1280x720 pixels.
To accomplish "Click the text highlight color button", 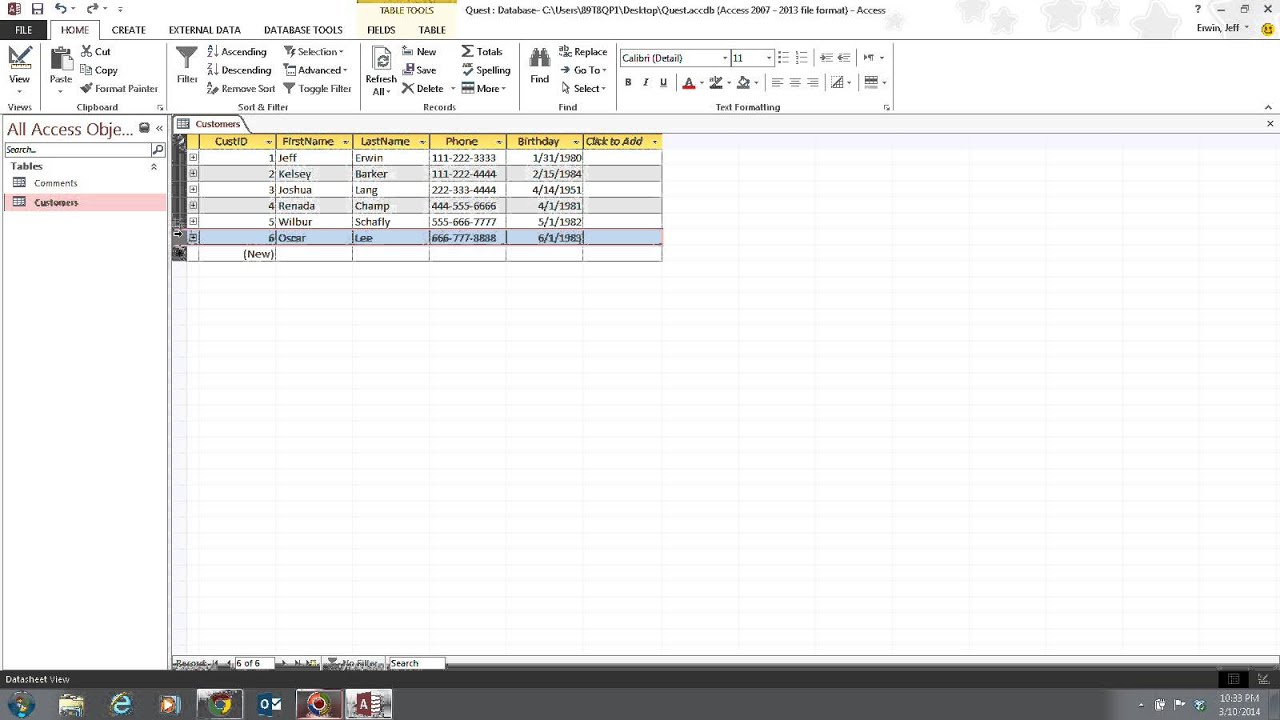I will (x=715, y=82).
